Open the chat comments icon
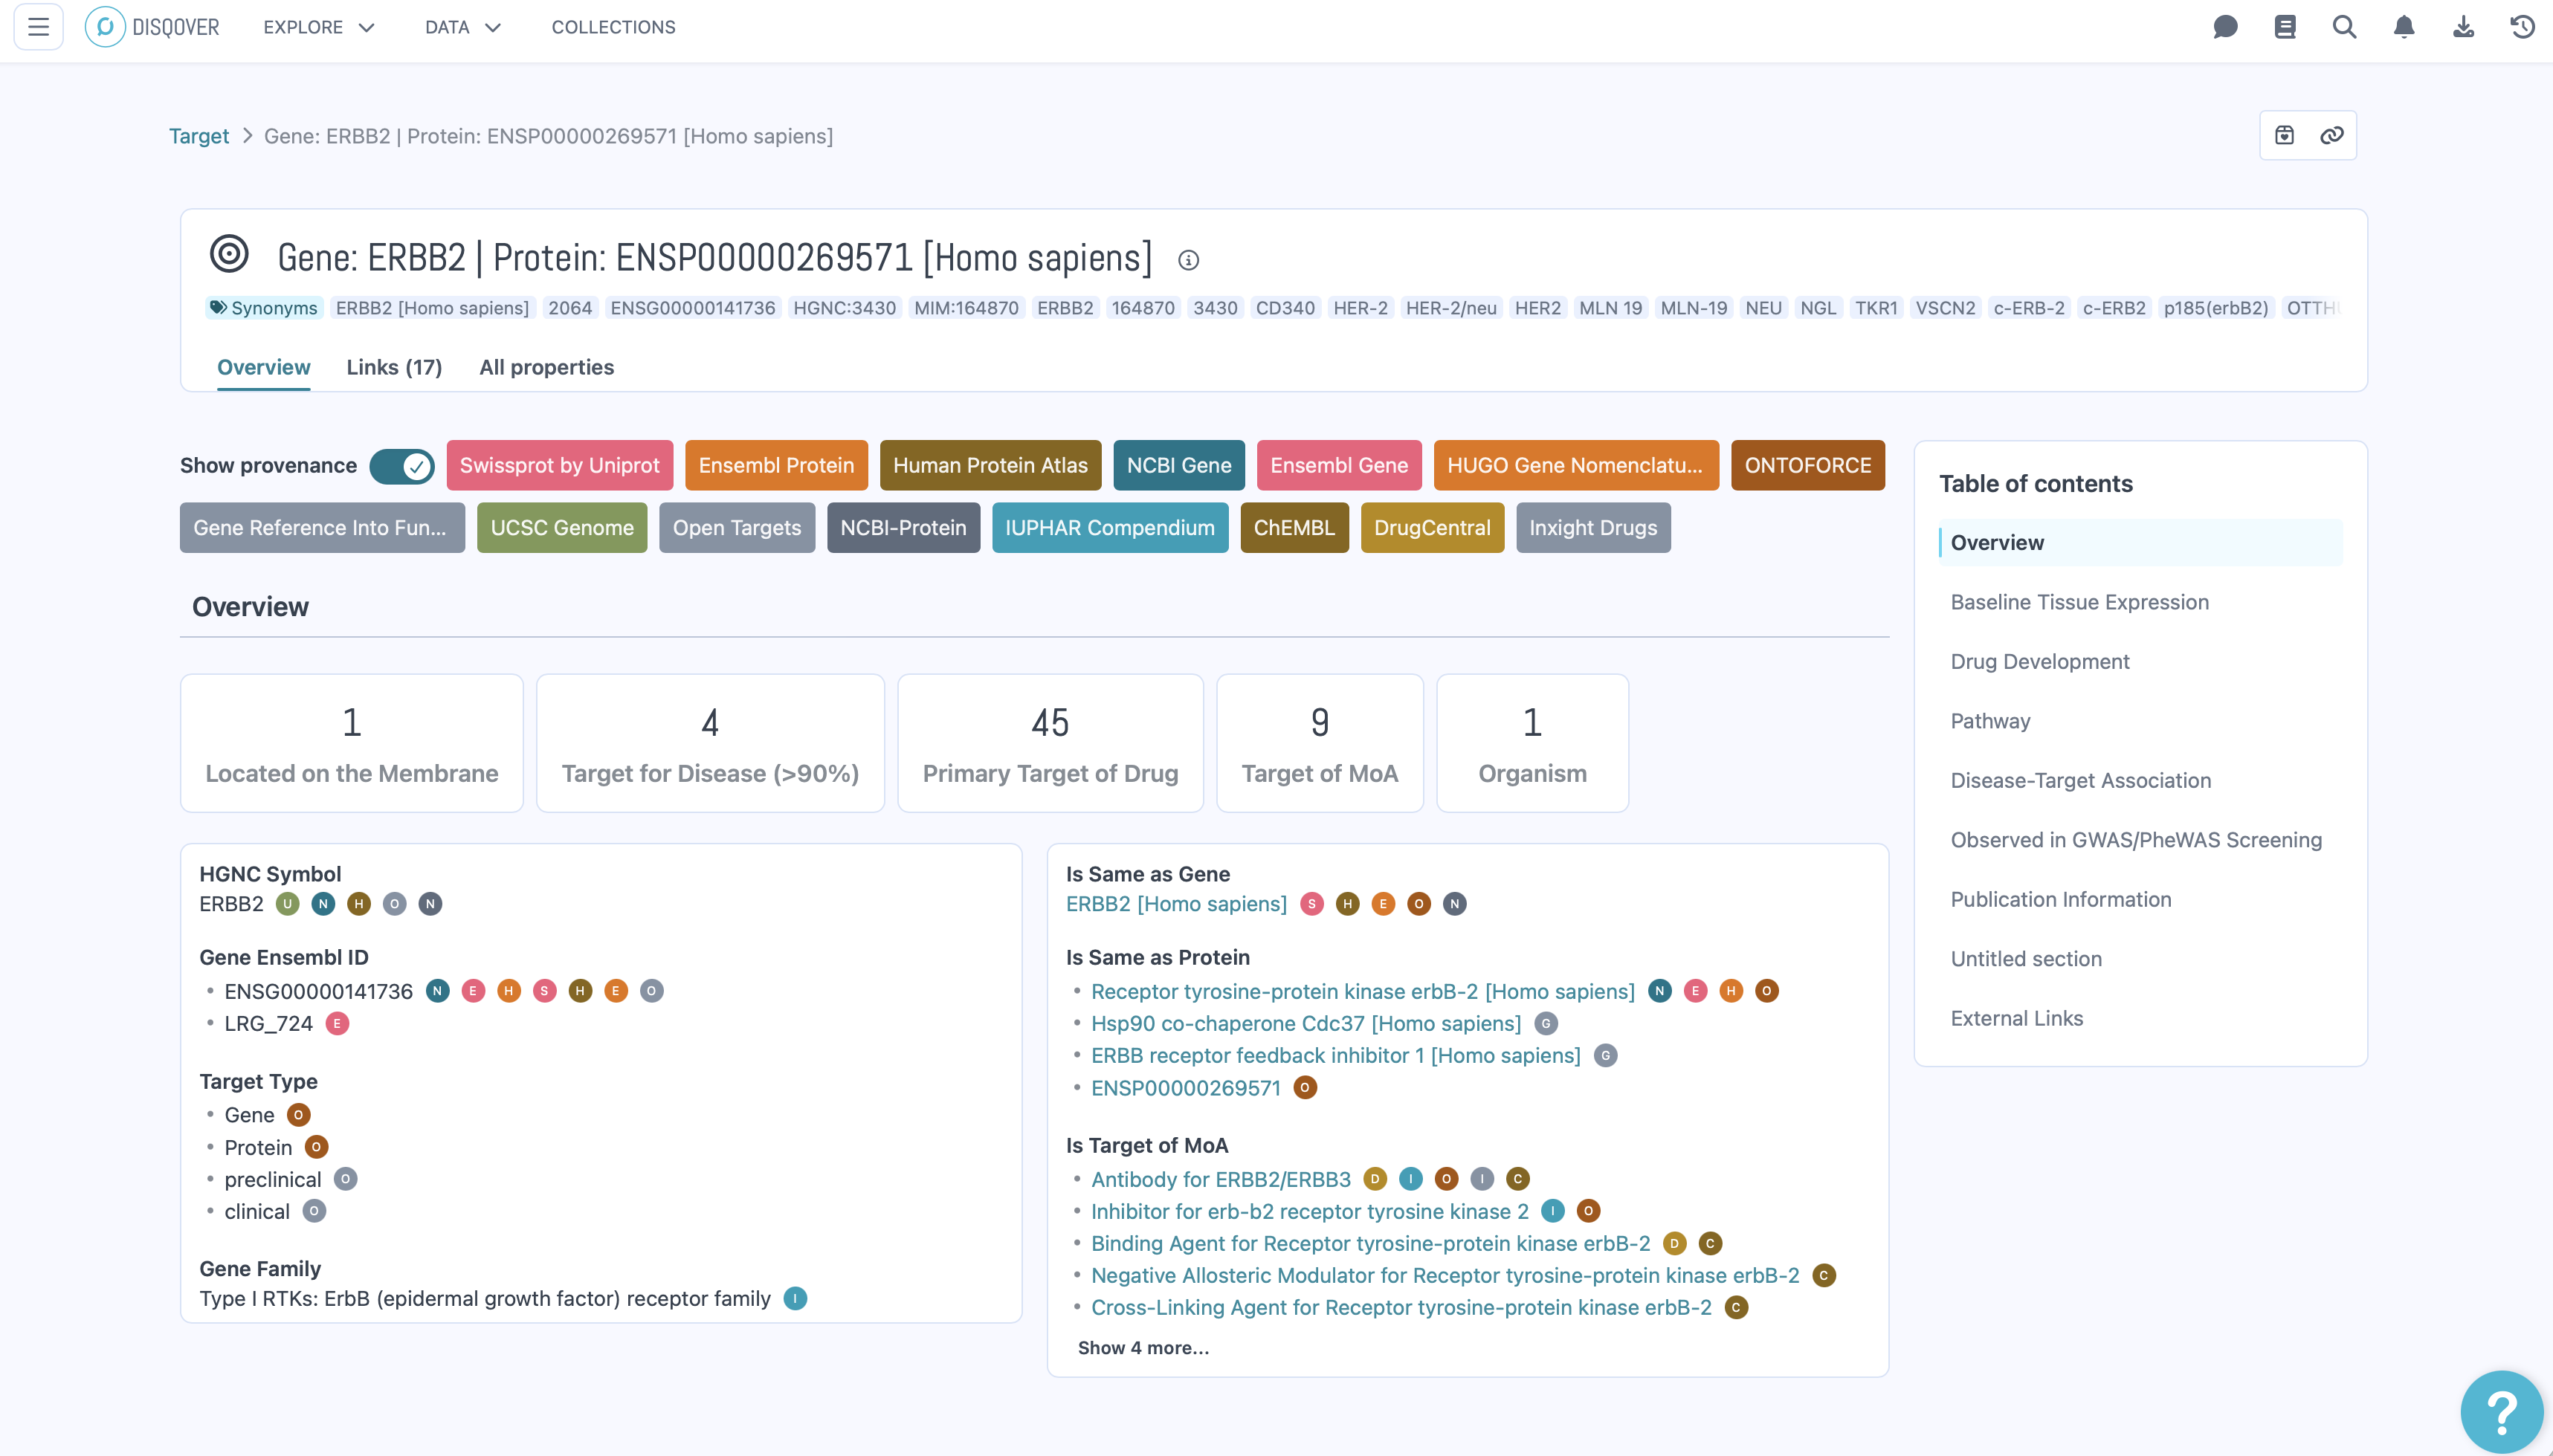2553x1456 pixels. [2225, 27]
